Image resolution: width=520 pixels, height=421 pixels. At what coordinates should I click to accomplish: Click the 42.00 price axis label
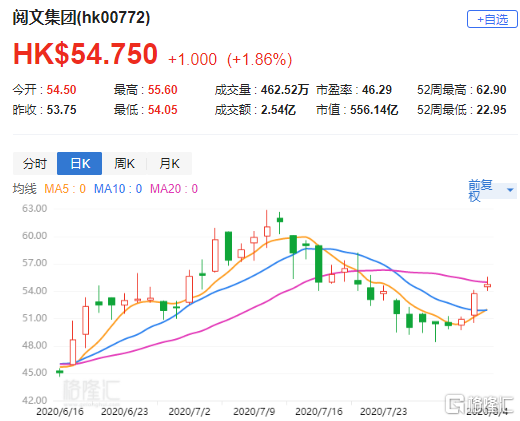tap(35, 400)
